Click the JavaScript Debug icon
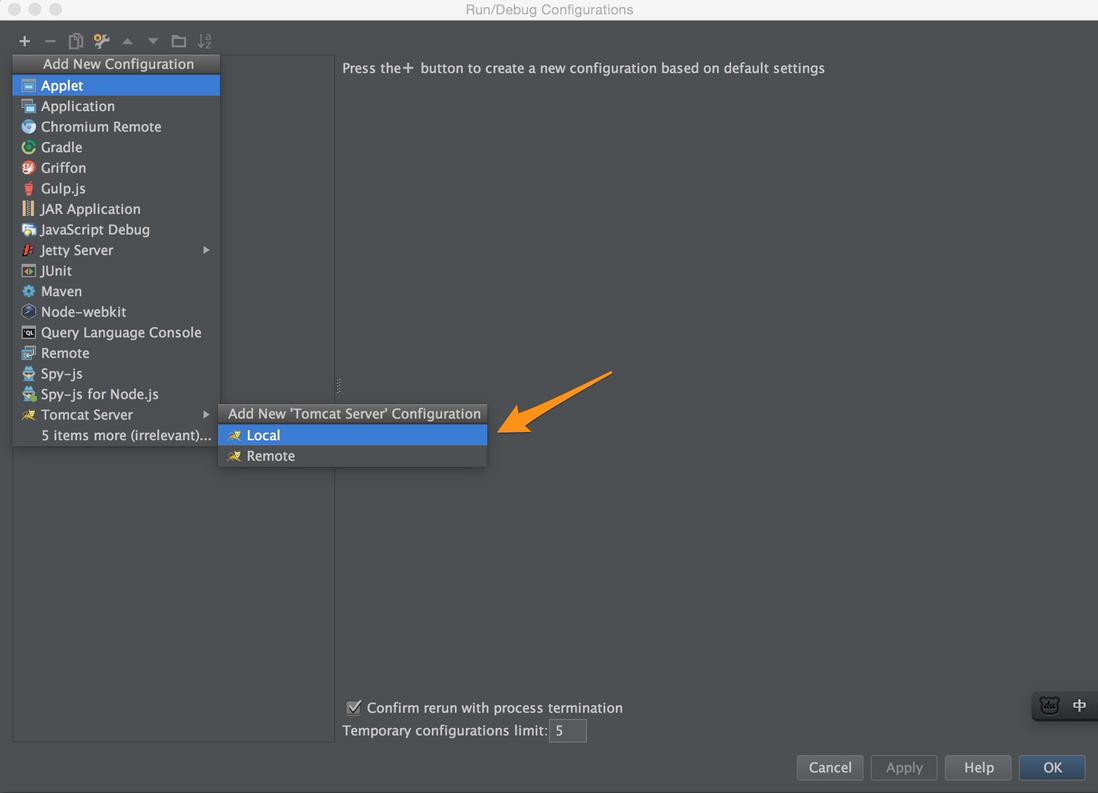This screenshot has height=793, width=1098. 29,230
